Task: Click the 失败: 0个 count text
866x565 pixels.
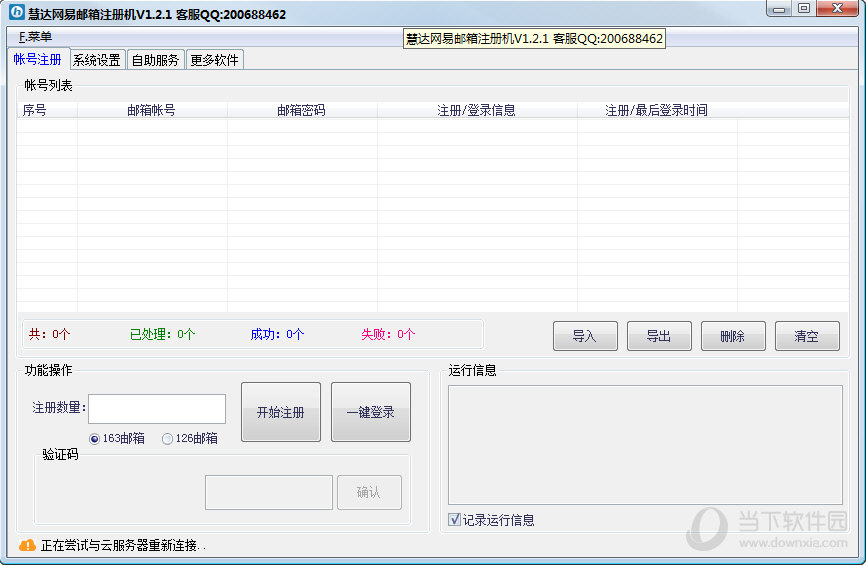Action: [x=388, y=334]
